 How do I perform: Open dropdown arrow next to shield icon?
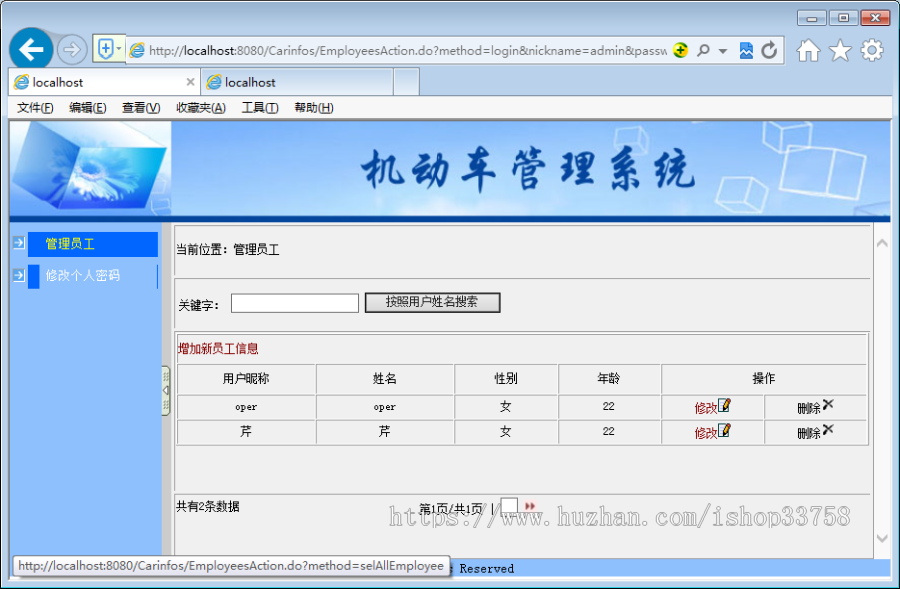[x=119, y=49]
